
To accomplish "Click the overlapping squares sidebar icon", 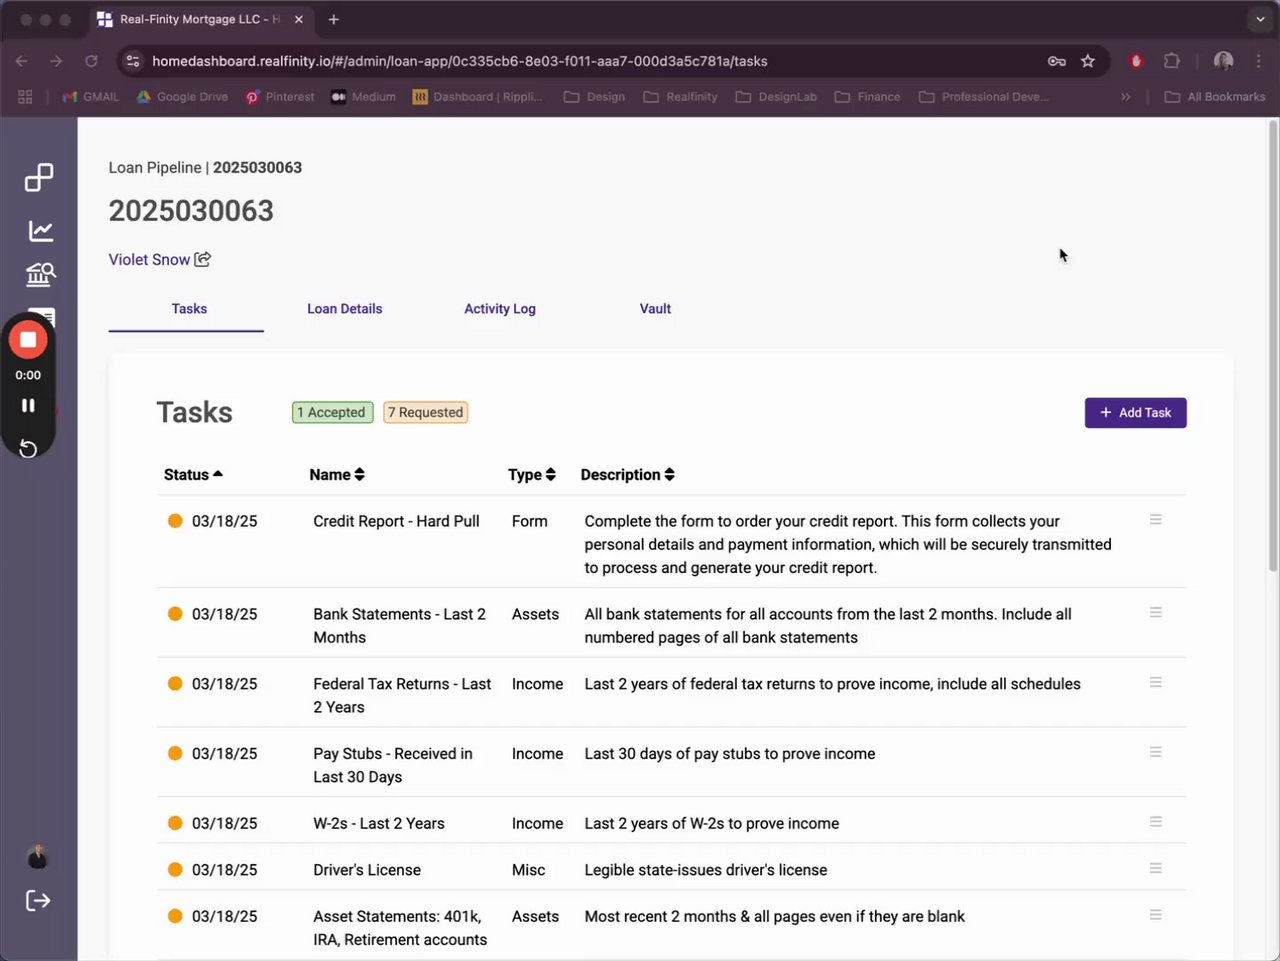I will [39, 177].
